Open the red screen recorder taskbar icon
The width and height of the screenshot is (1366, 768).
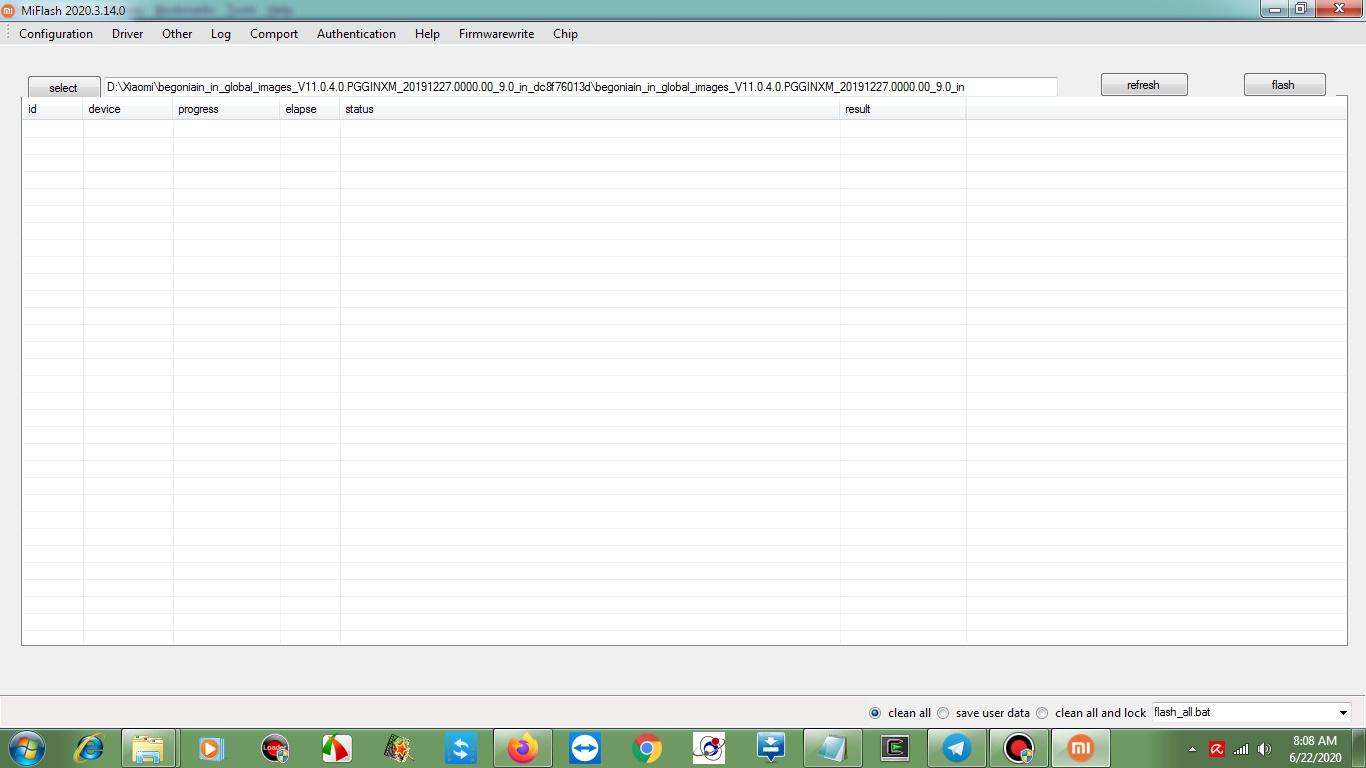pos(1018,748)
